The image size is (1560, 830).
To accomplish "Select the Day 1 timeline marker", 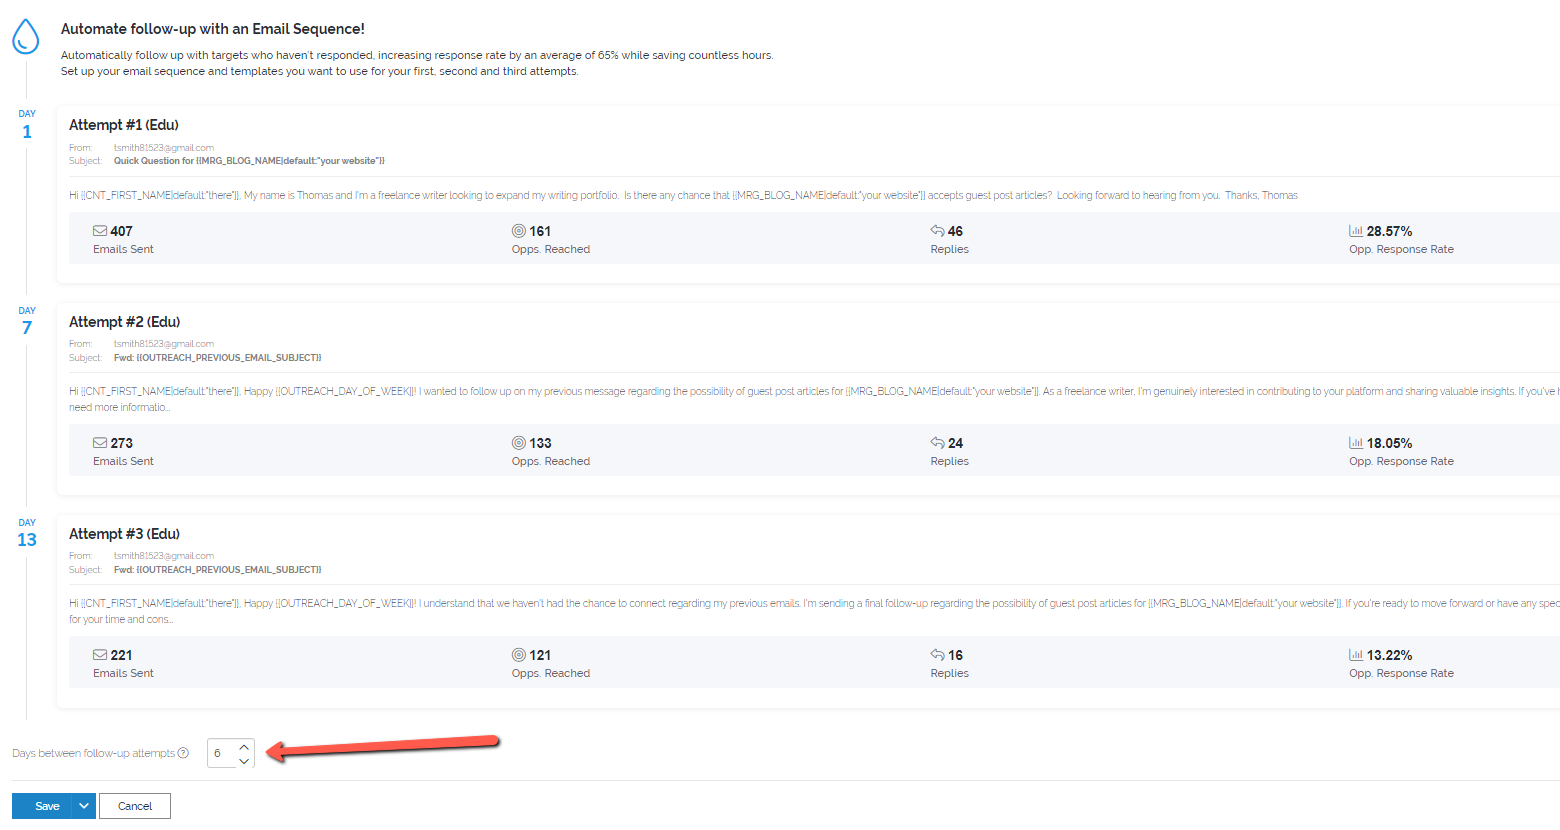I will (27, 125).
